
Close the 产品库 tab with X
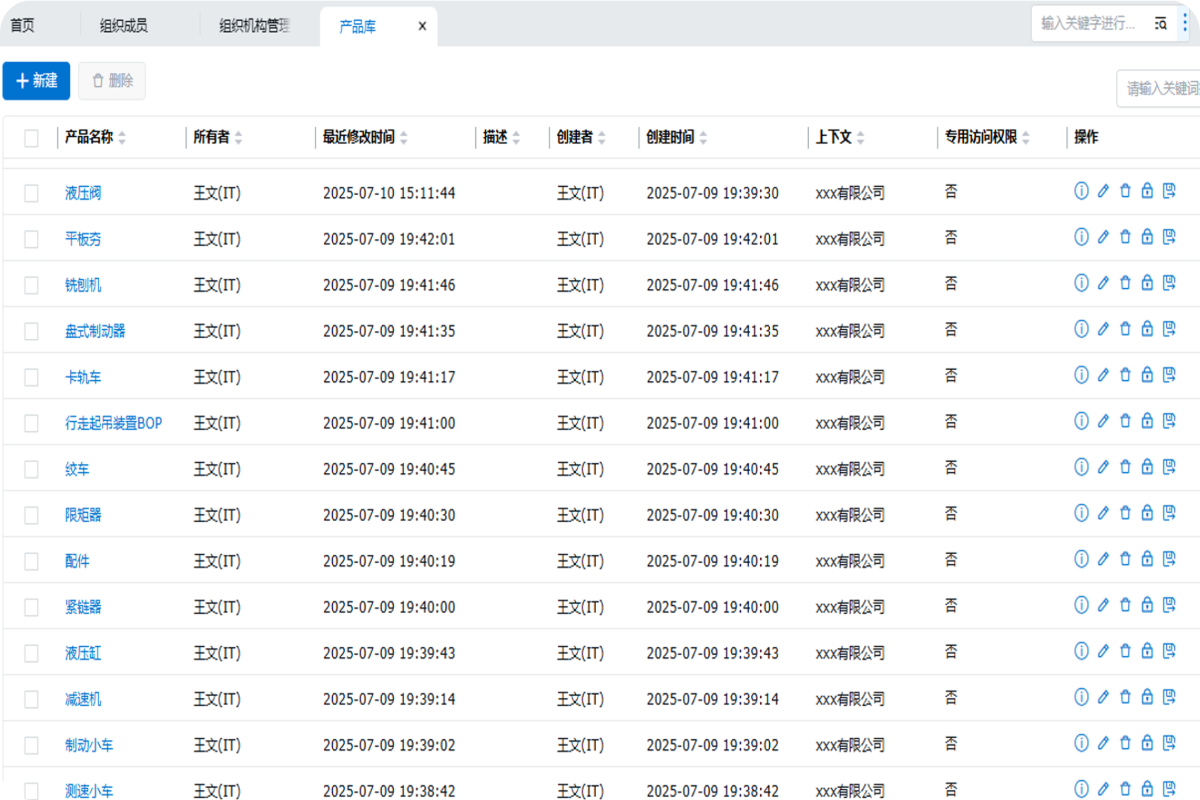[x=422, y=27]
